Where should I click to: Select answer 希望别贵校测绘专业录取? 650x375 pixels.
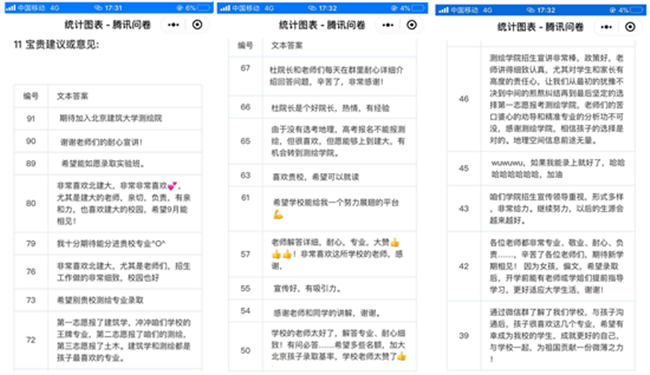coord(100,300)
